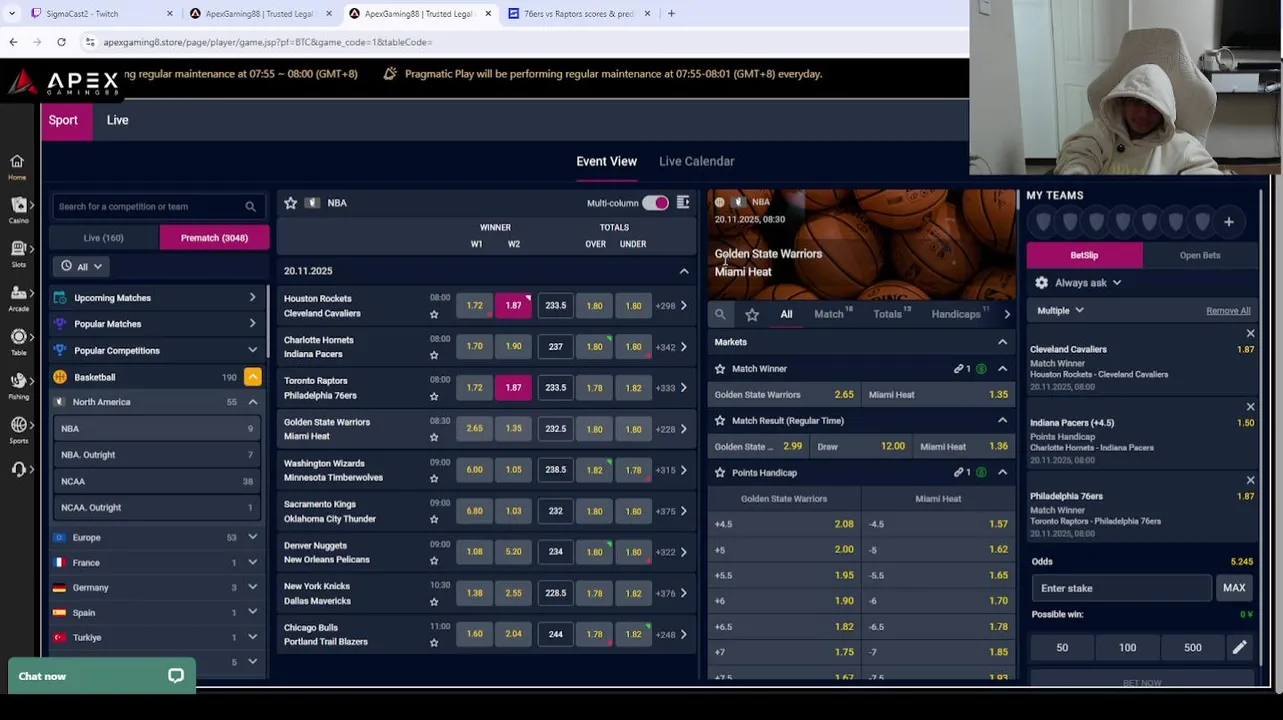
Task: Open the Handicaps markets tab
Action: click(x=958, y=315)
